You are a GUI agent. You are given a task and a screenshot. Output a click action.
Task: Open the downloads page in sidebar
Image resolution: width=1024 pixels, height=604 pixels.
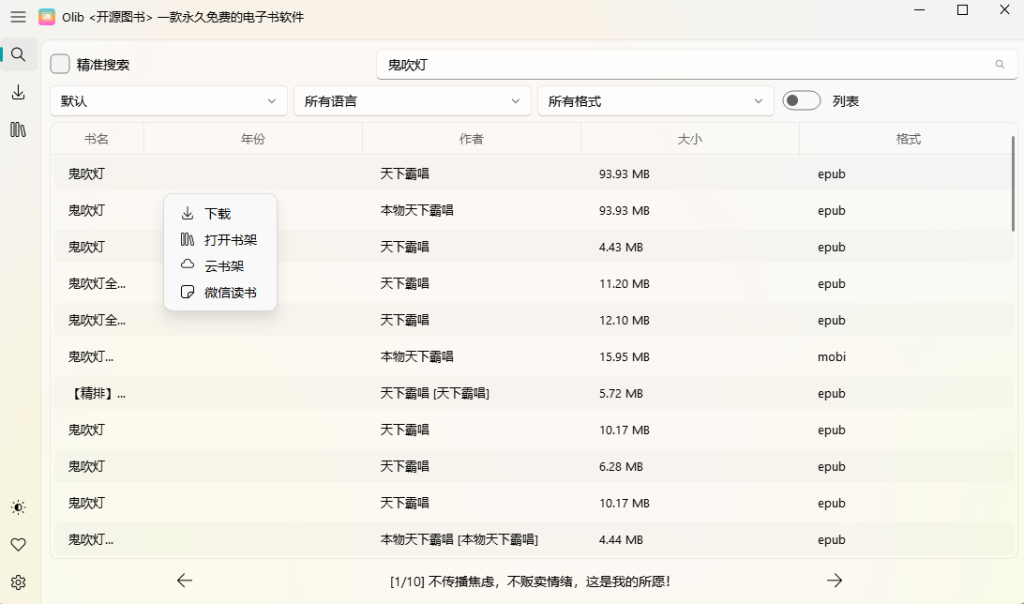tap(18, 93)
